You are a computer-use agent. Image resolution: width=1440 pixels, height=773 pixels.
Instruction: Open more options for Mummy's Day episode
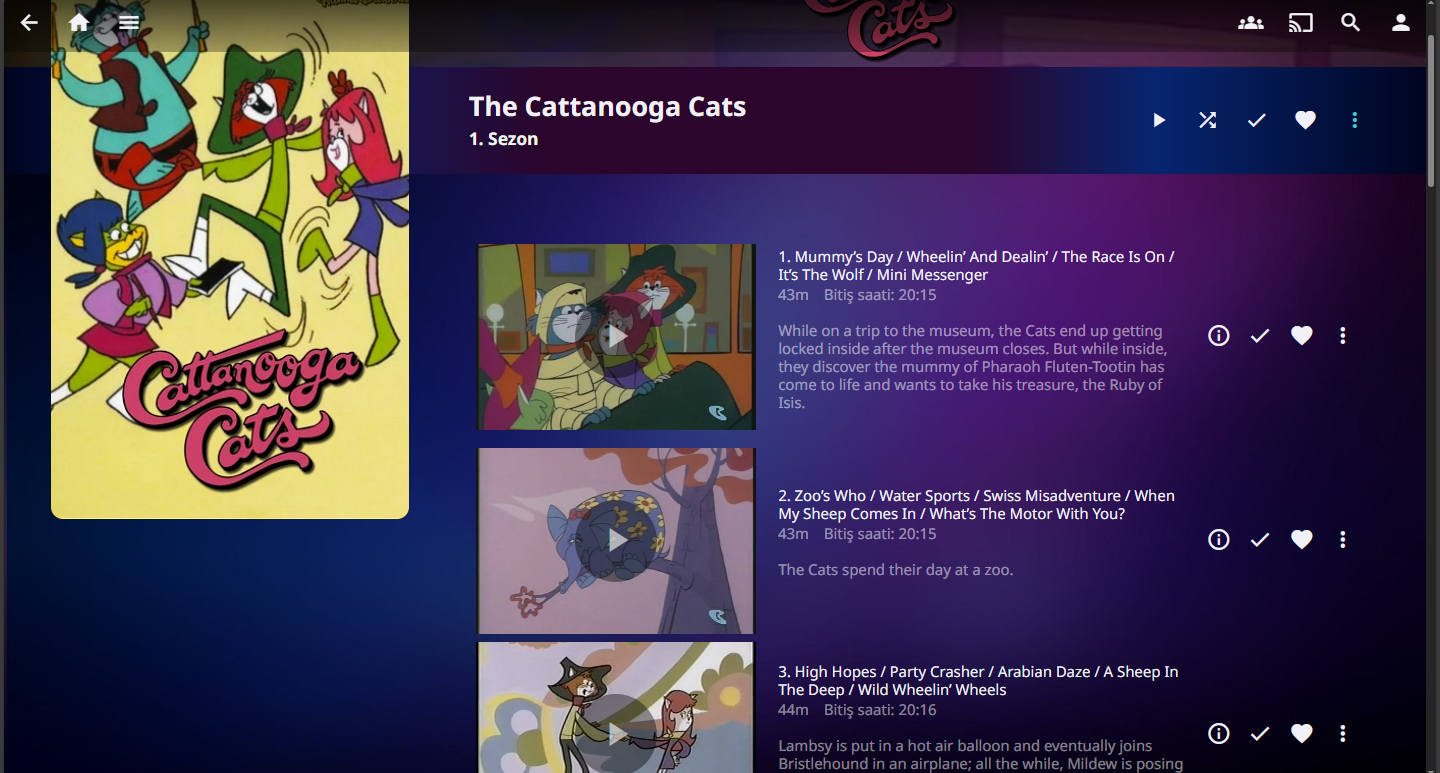click(x=1343, y=336)
